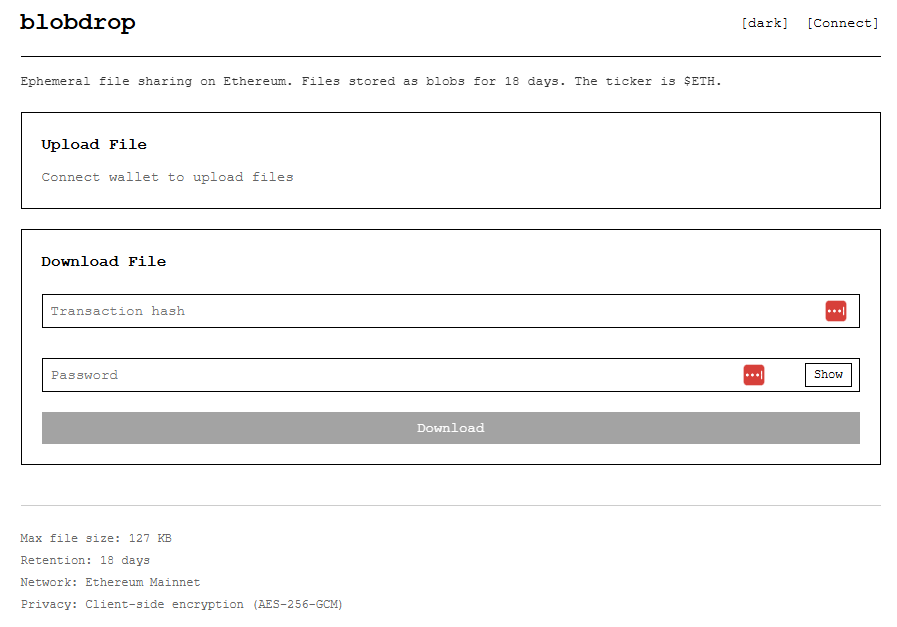Open wallet connection via [Connect]
Viewport: 897px width, 627px height.
coord(842,23)
